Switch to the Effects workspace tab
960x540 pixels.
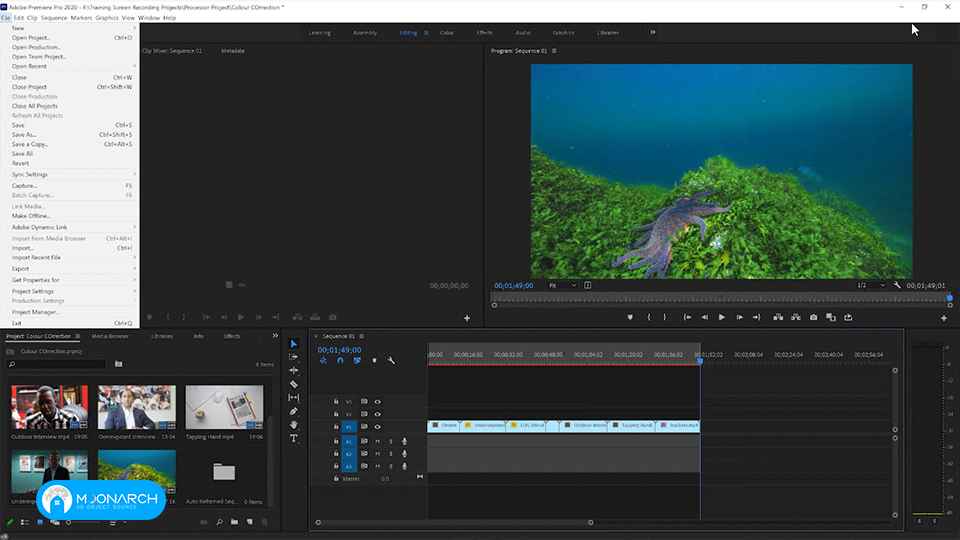[485, 32]
